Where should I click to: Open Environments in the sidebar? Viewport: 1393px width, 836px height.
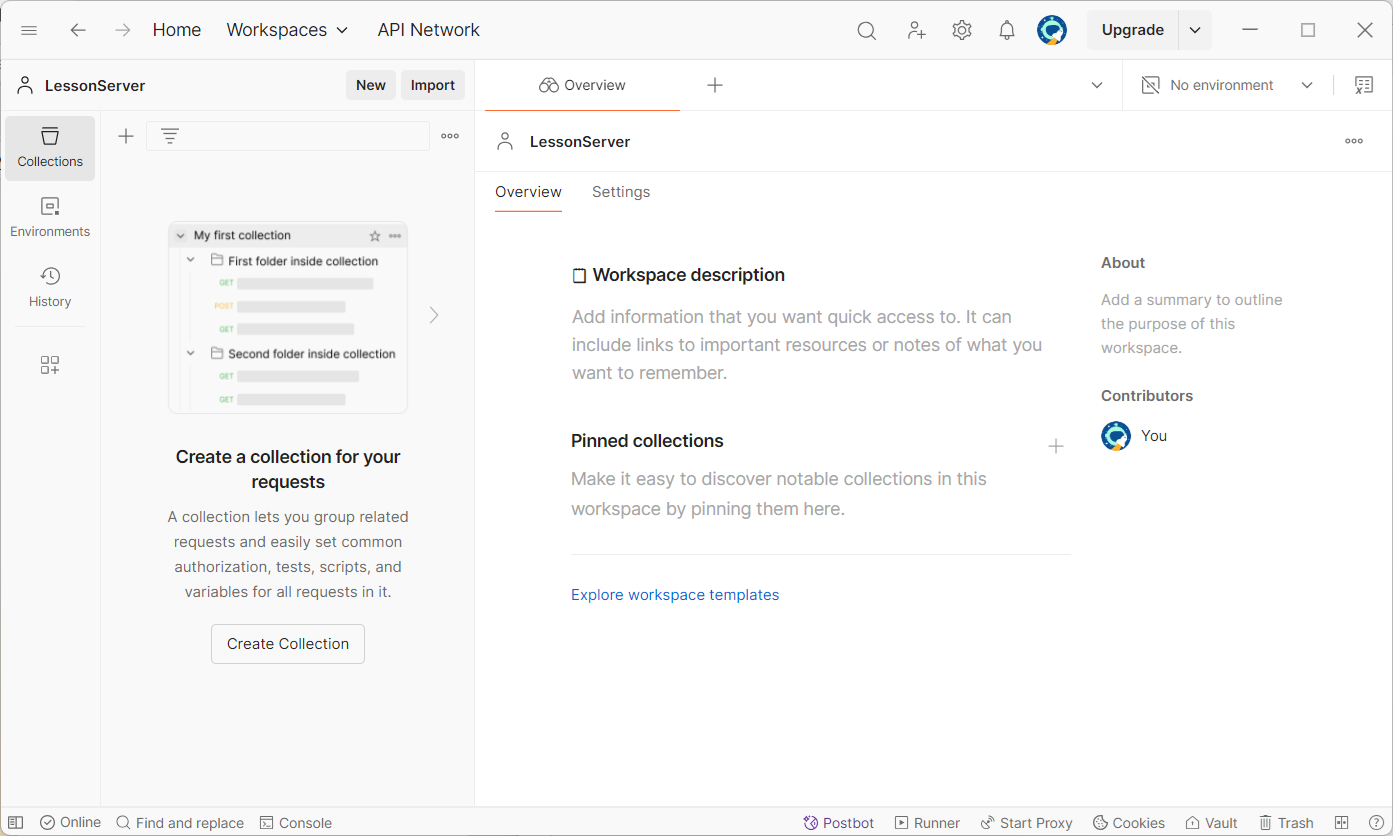pyautogui.click(x=50, y=218)
